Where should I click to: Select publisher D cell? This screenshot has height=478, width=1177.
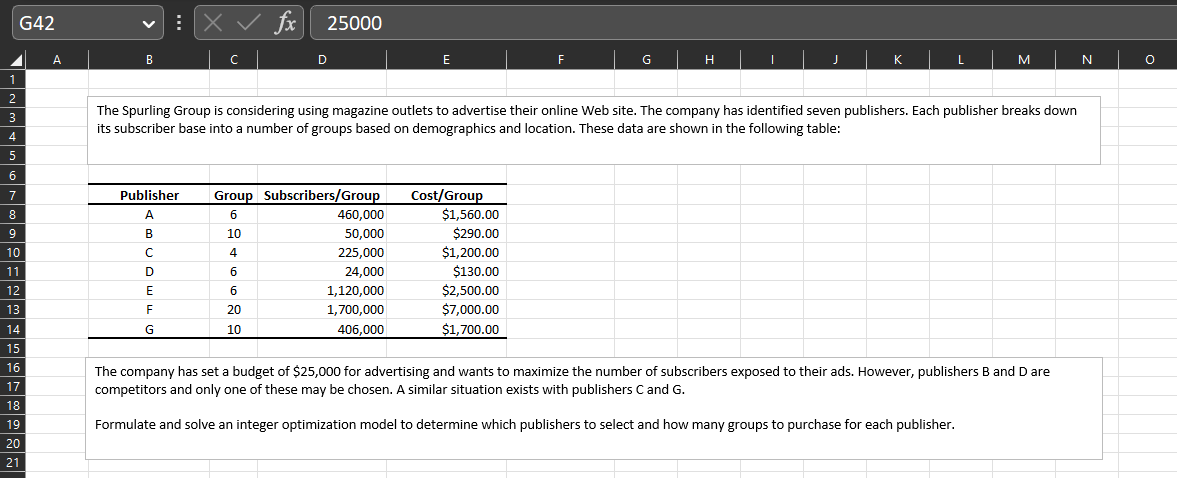point(149,272)
